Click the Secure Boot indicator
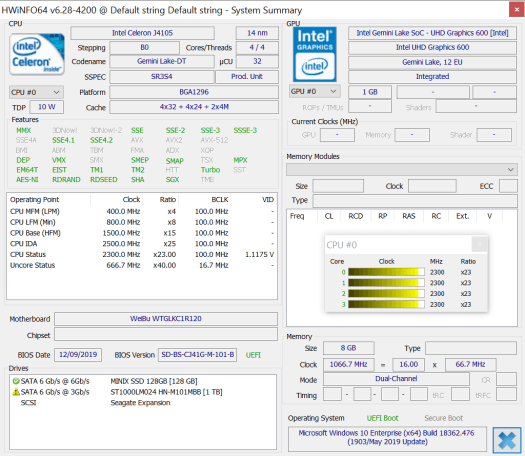Viewport: 525px width, 456px height. click(x=443, y=418)
